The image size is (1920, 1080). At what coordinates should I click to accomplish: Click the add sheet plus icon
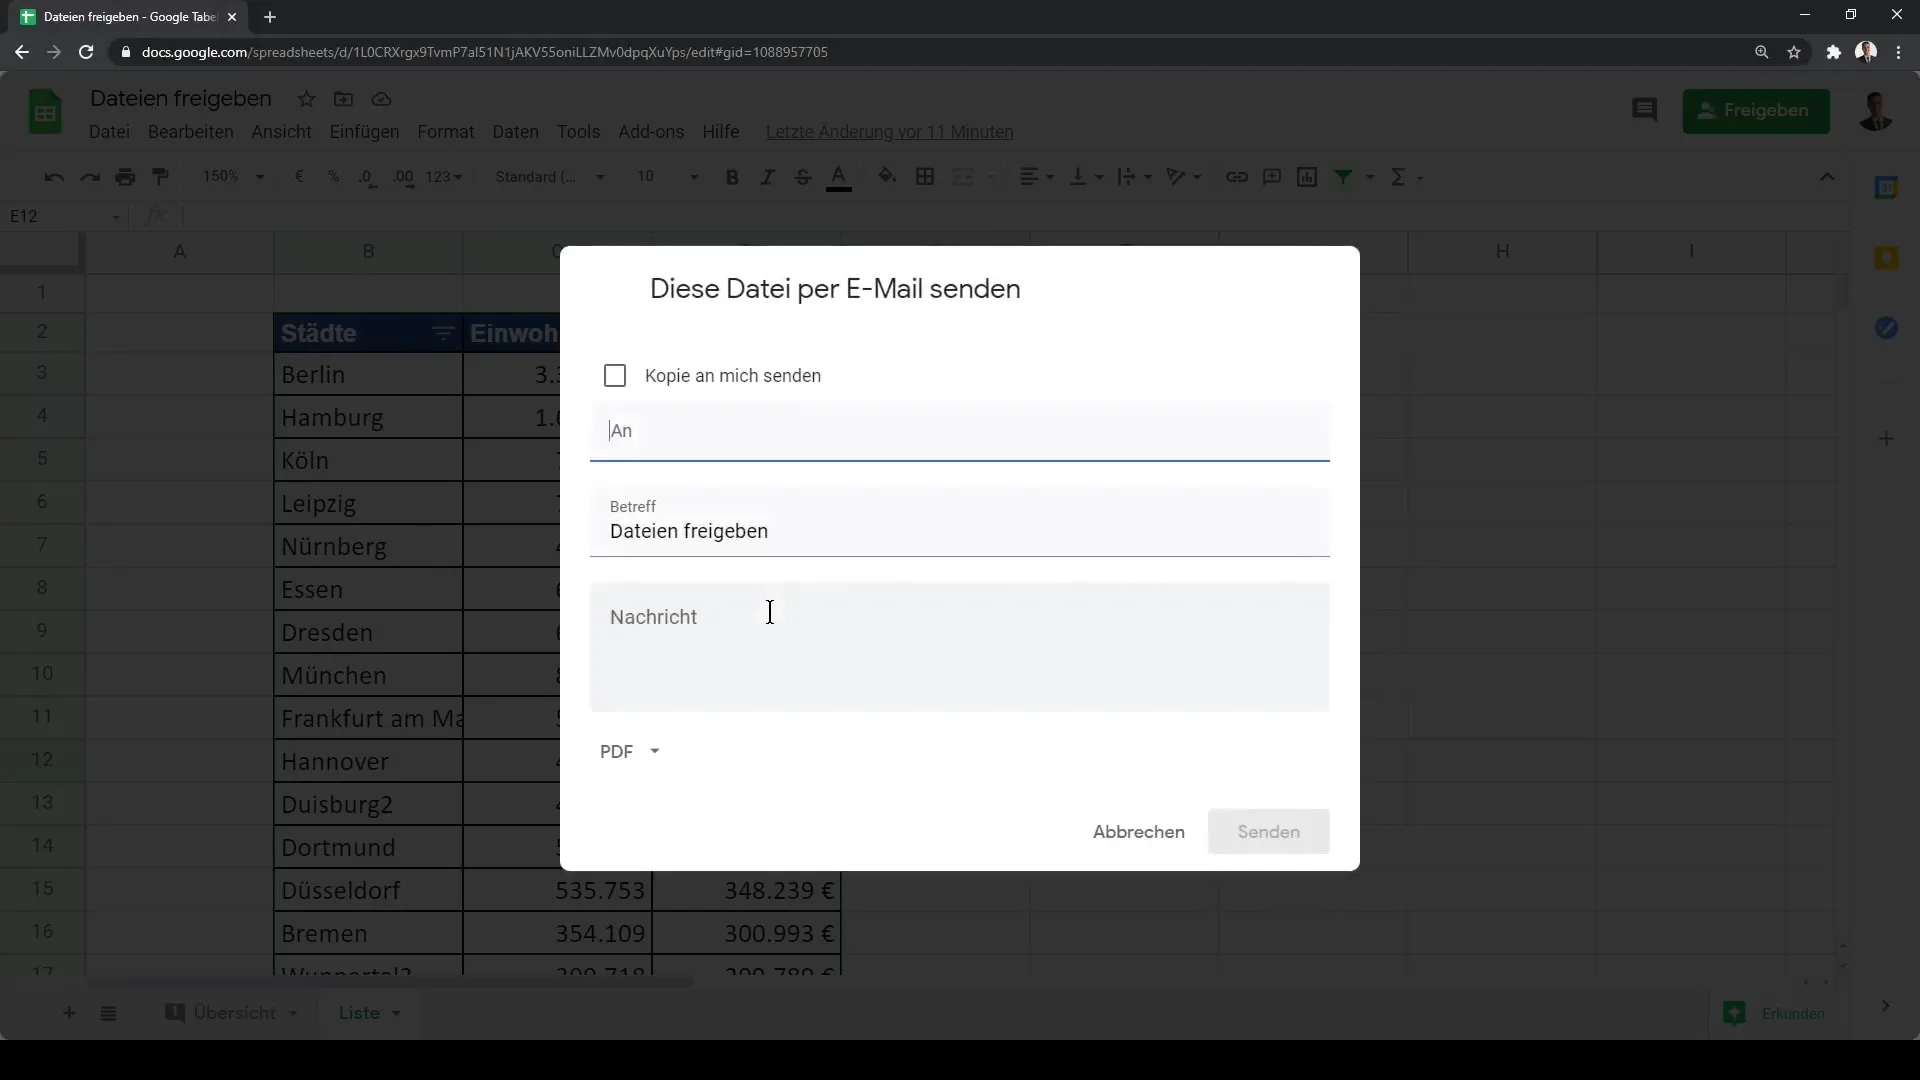pos(69,1013)
